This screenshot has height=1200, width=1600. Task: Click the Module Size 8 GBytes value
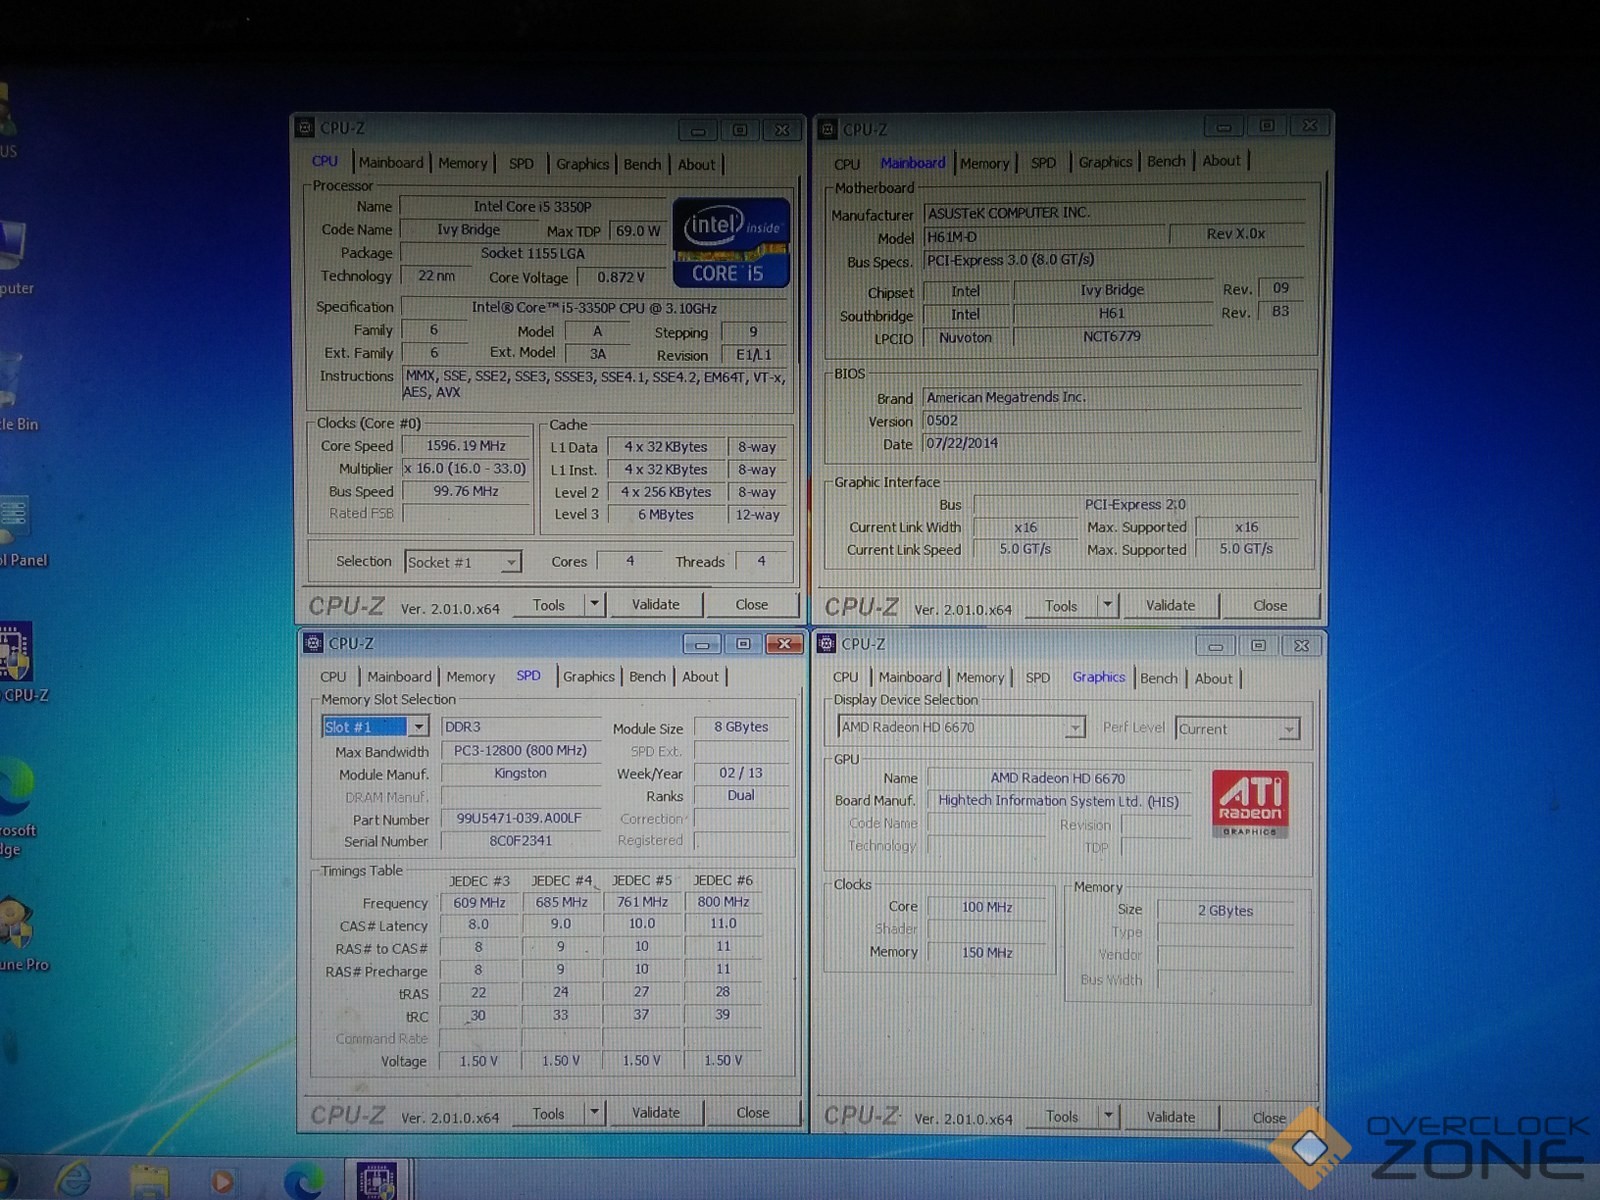click(x=741, y=727)
